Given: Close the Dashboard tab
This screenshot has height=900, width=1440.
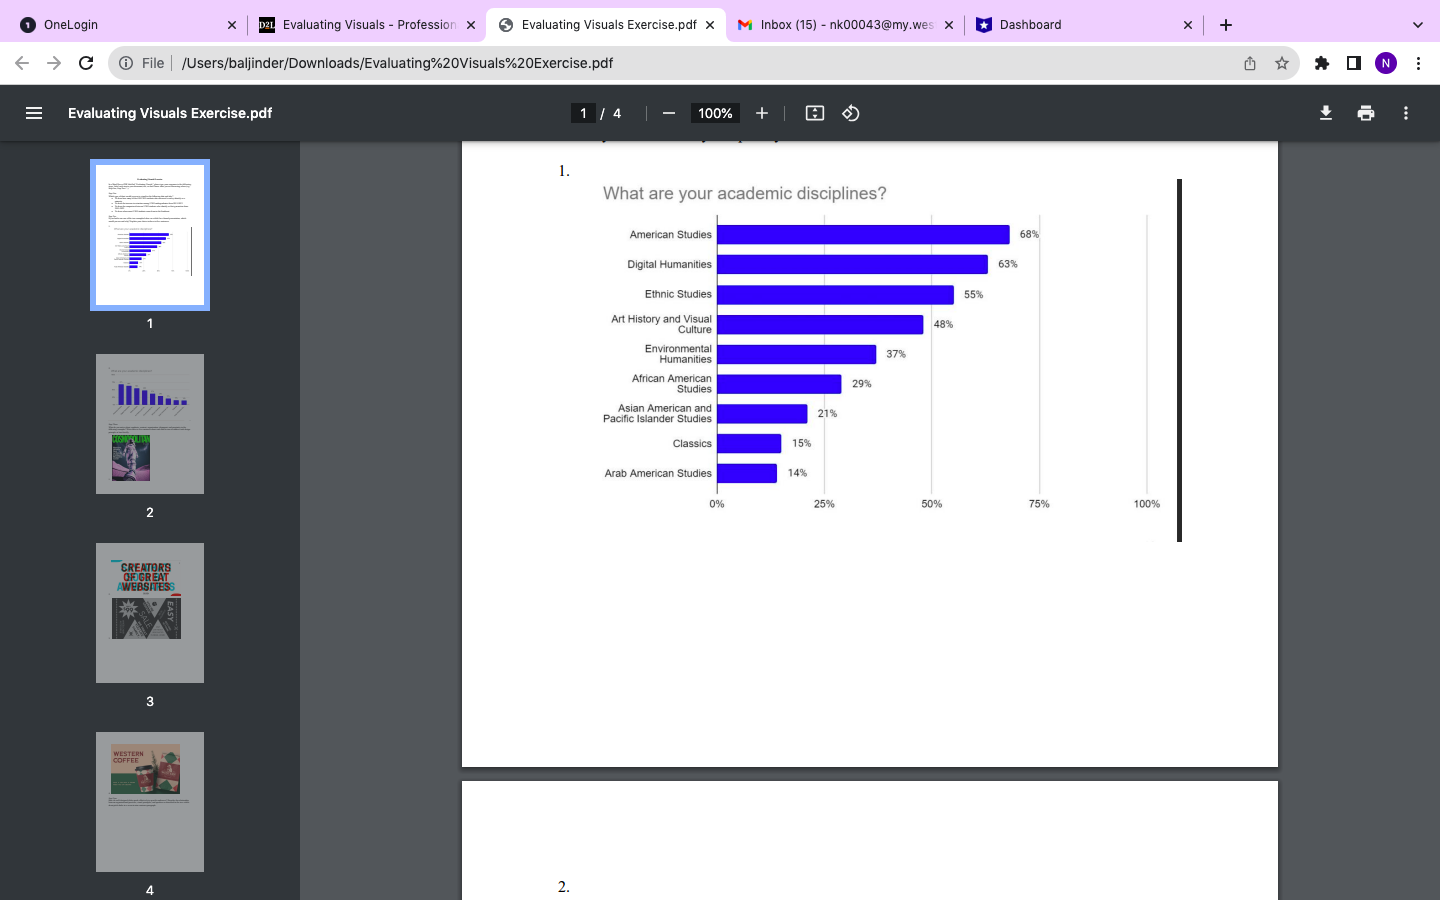Looking at the screenshot, I should (x=1188, y=25).
